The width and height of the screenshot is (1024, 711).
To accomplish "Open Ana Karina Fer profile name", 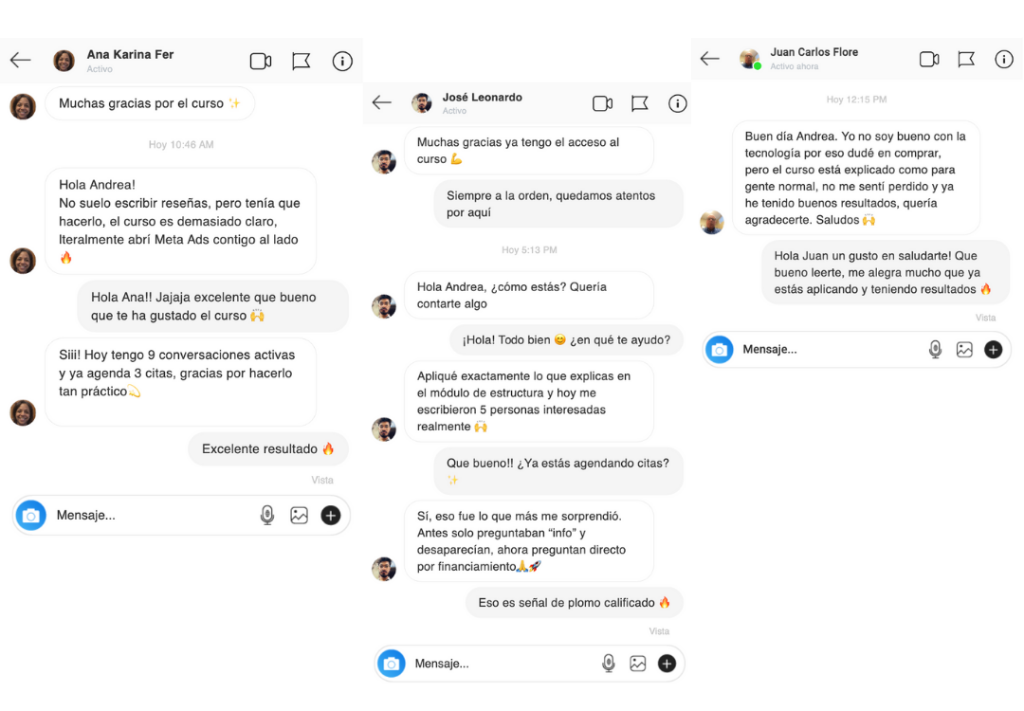I will click(x=130, y=54).
